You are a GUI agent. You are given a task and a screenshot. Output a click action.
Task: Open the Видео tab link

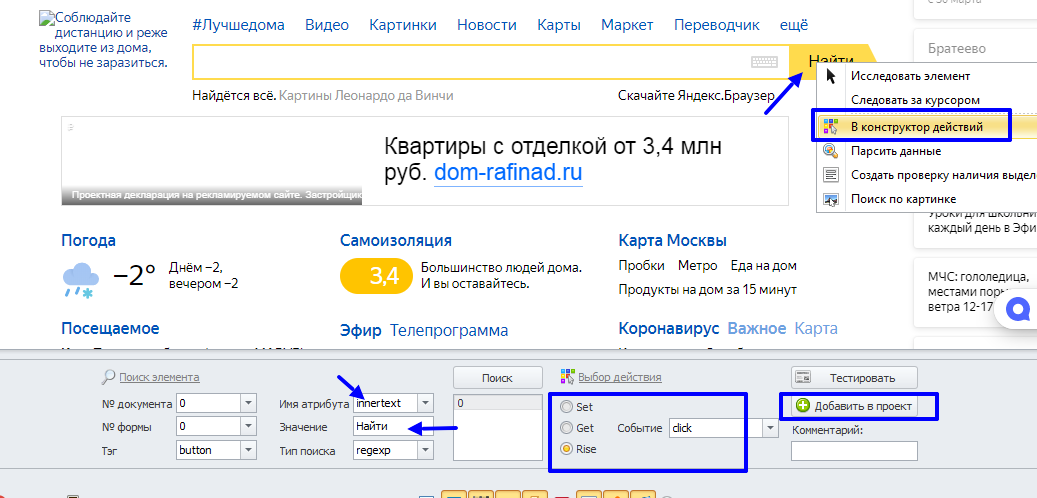coord(327,25)
